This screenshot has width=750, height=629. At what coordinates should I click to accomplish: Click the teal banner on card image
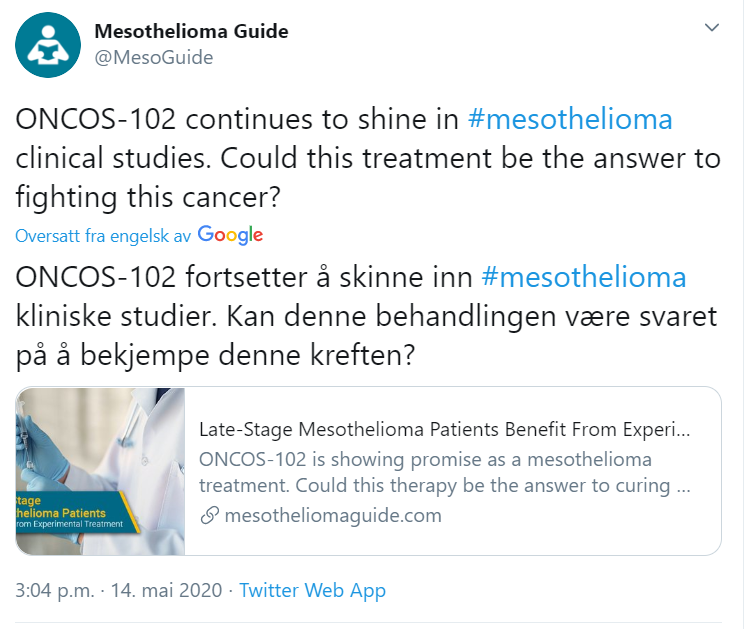click(x=78, y=513)
